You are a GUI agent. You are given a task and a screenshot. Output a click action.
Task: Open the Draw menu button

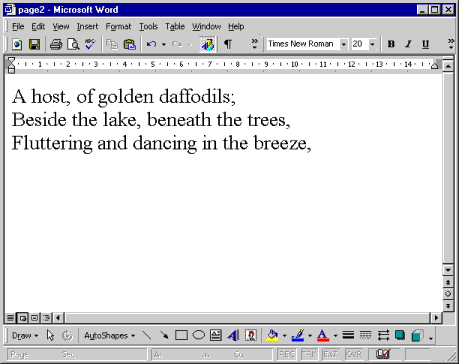coord(25,336)
